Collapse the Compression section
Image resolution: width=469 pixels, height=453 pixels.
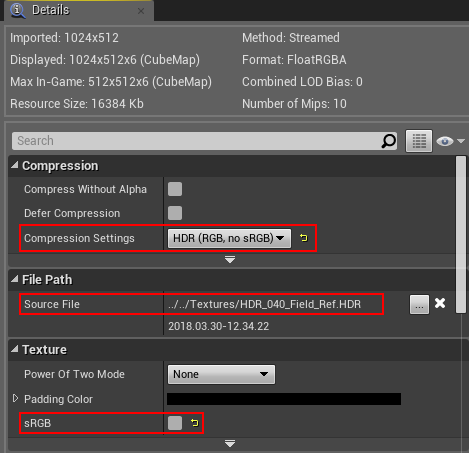point(15,165)
